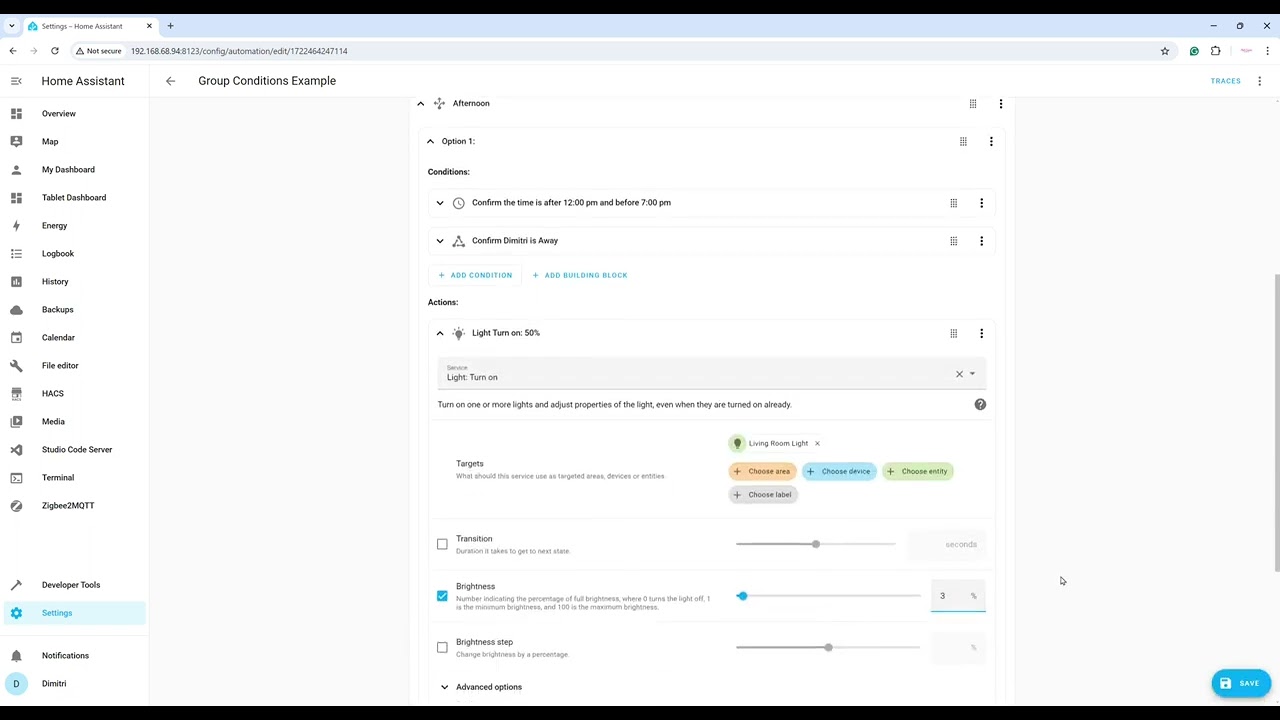Screen dimensions: 1280x720
Task: Open Studio Code Server from sidebar
Action: coord(77,449)
